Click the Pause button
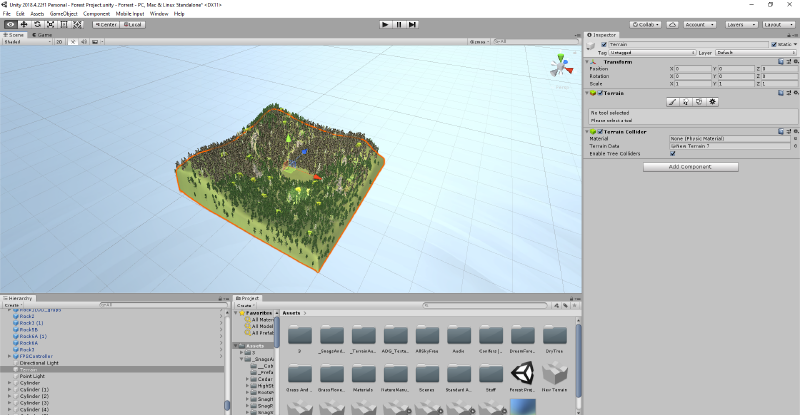The image size is (800, 415). coord(399,24)
